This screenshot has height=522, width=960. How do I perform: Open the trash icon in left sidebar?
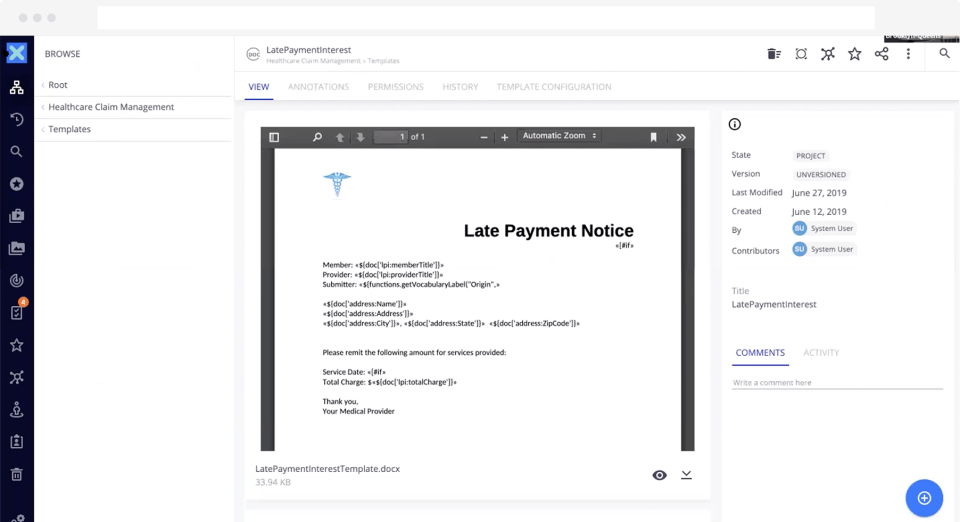click(x=17, y=474)
